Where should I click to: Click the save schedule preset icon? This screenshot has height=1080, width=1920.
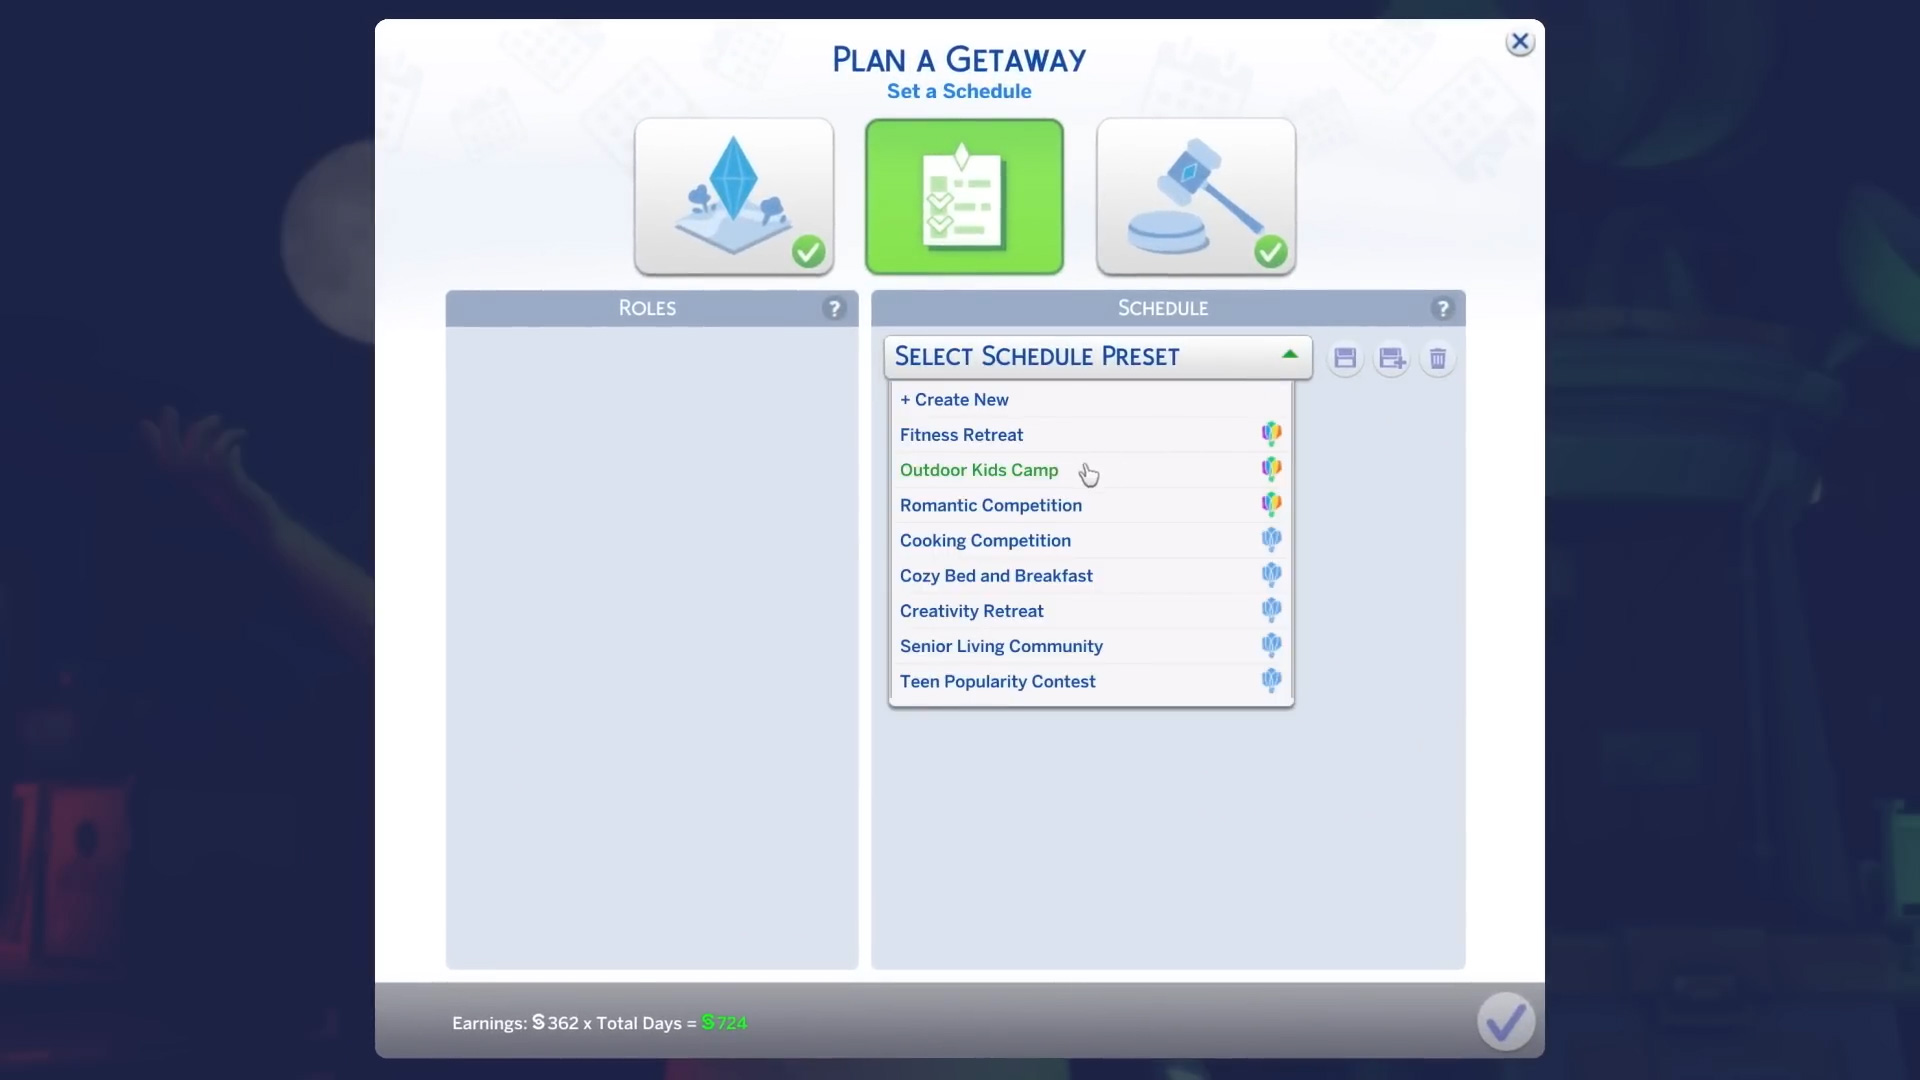1345,358
